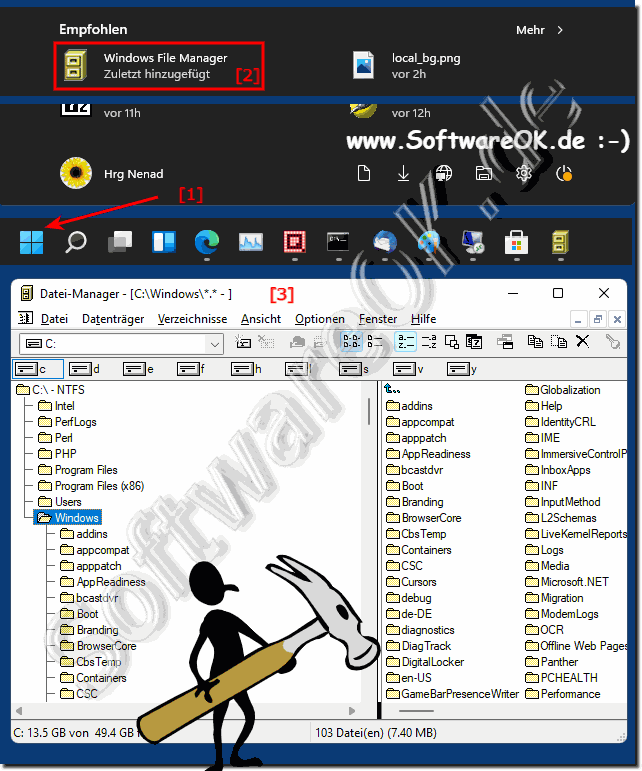Select drive c button
Image resolution: width=642 pixels, height=771 pixels.
(37, 369)
